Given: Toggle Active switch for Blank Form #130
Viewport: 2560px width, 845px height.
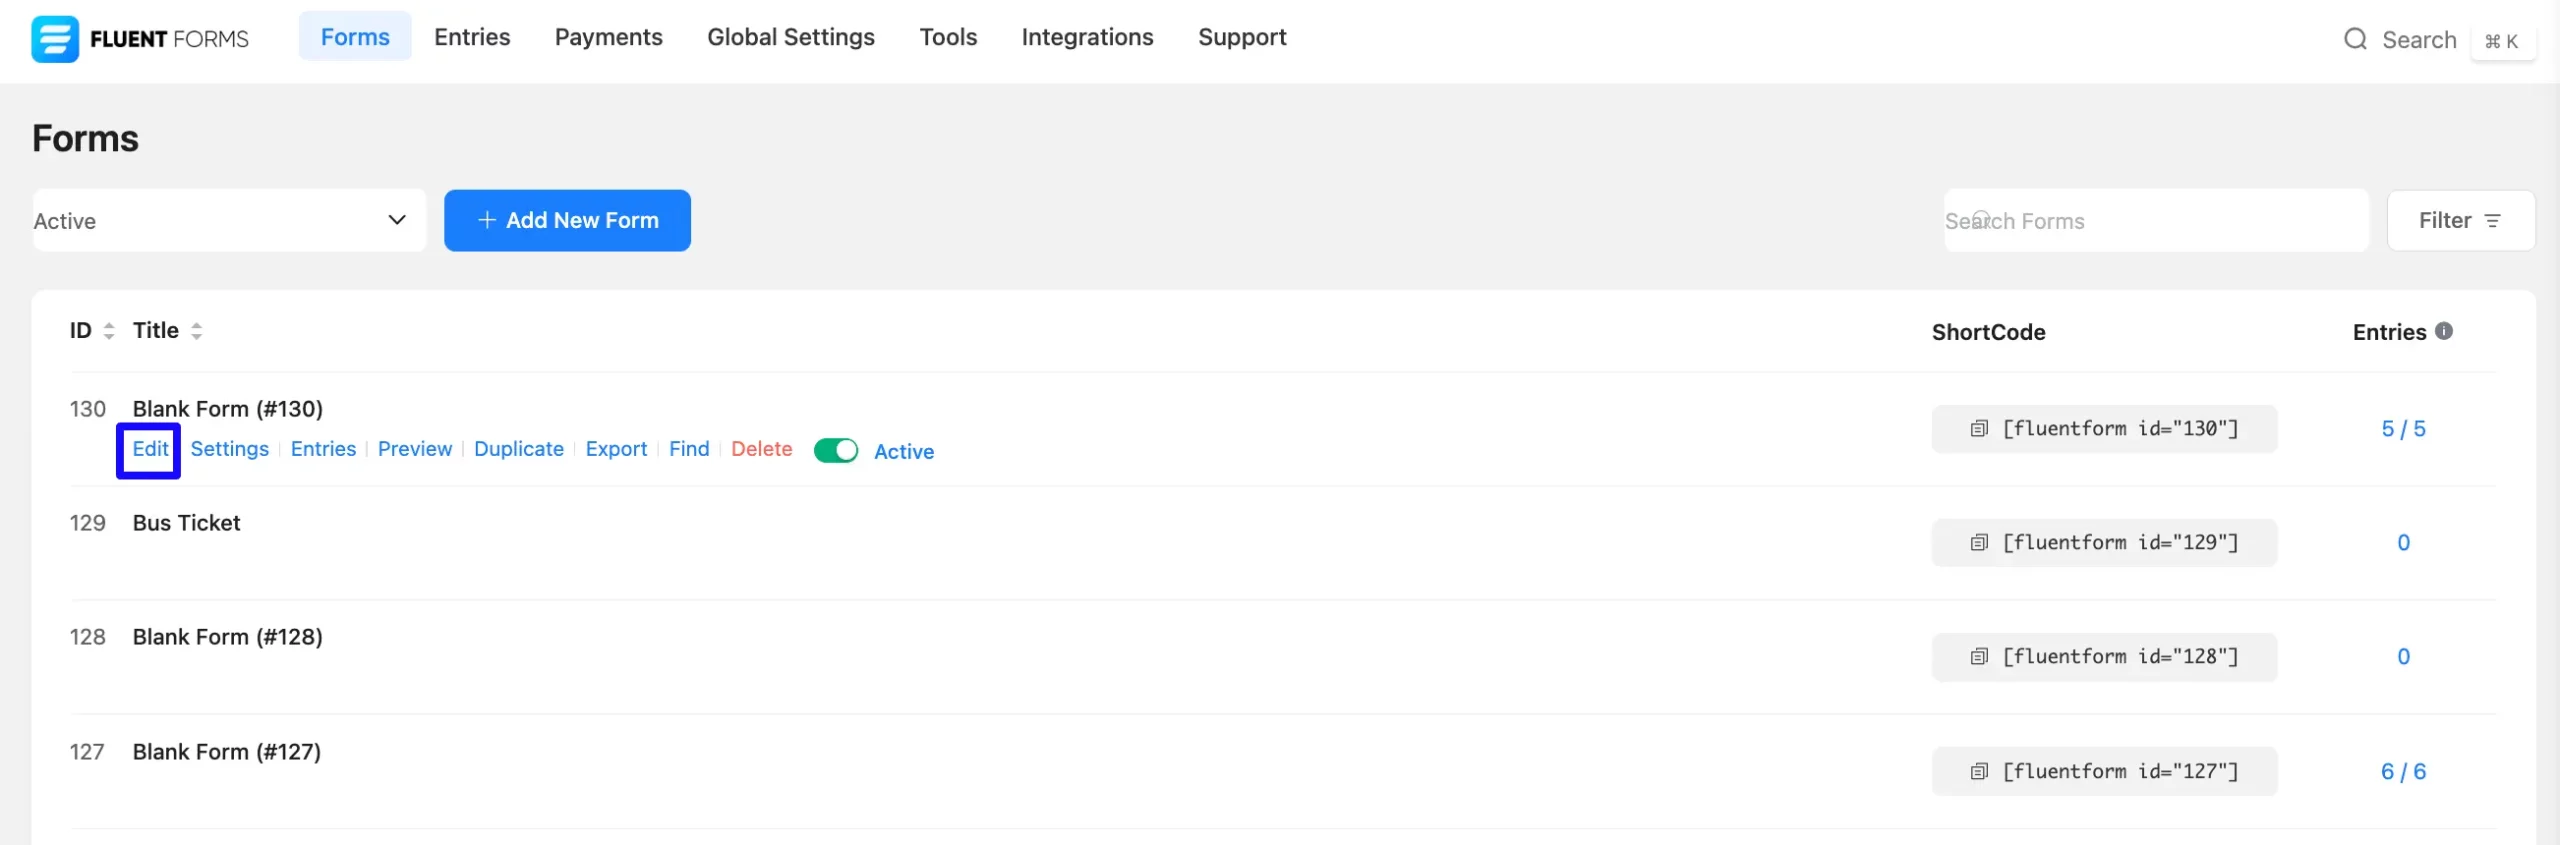Looking at the screenshot, I should click(836, 451).
